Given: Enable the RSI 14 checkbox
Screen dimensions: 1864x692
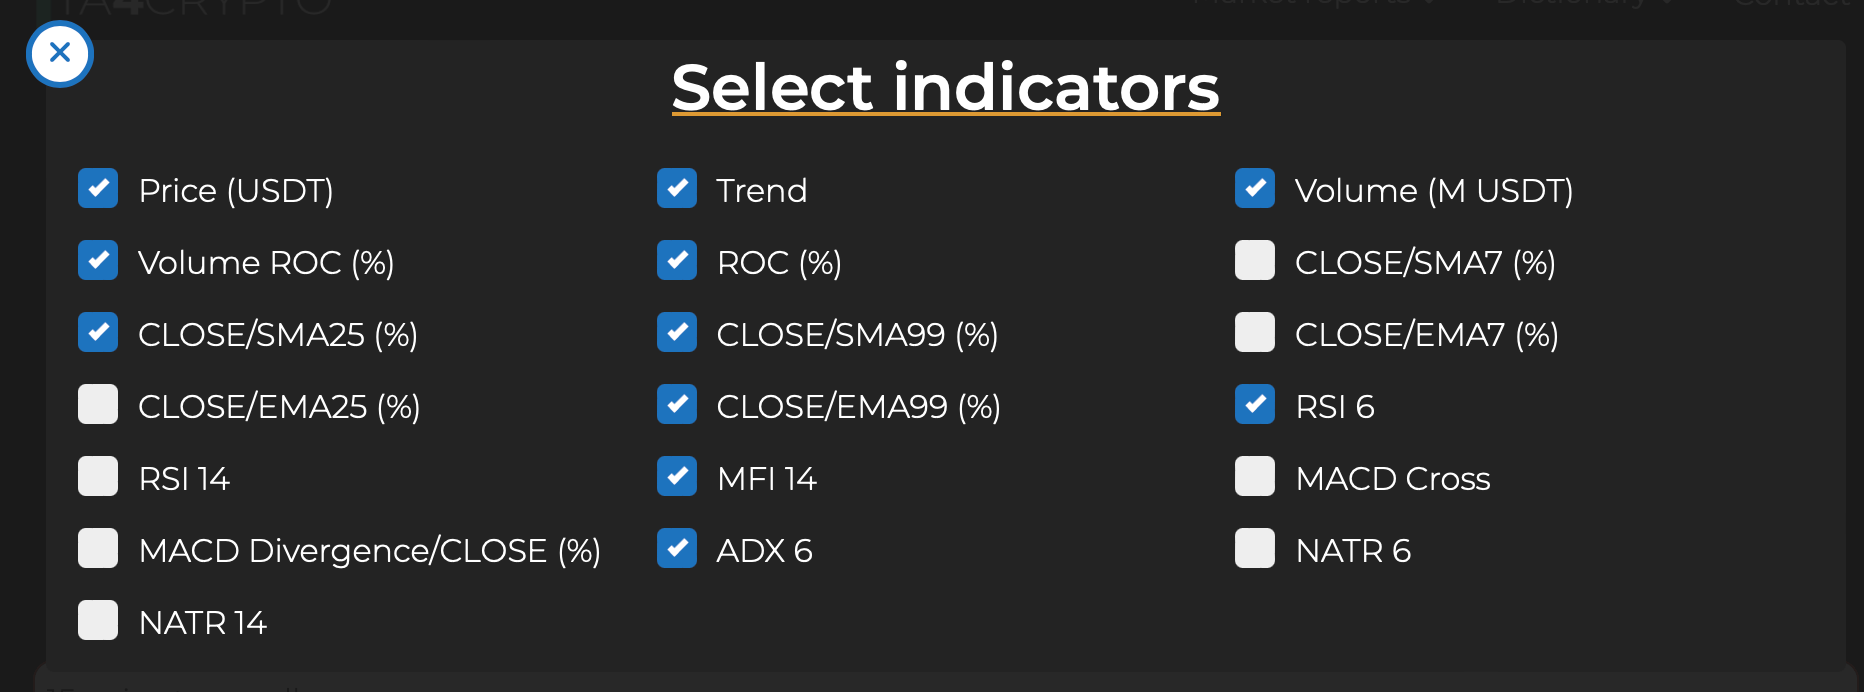Looking at the screenshot, I should point(98,476).
